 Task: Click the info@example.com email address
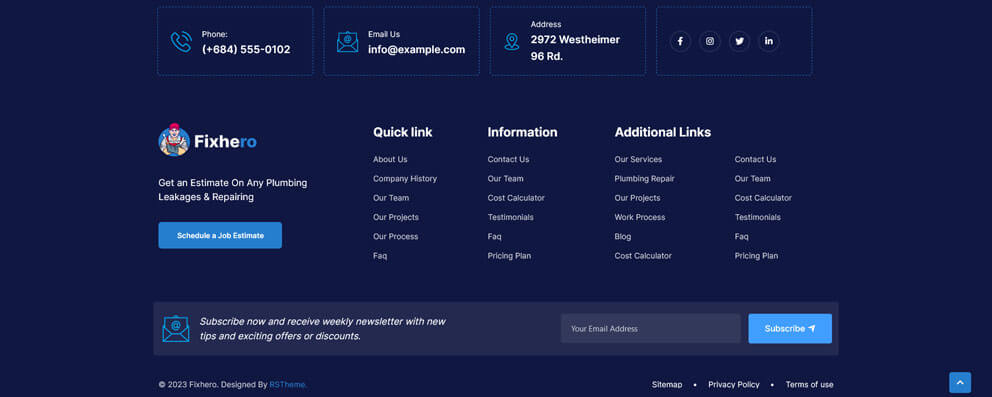click(416, 49)
